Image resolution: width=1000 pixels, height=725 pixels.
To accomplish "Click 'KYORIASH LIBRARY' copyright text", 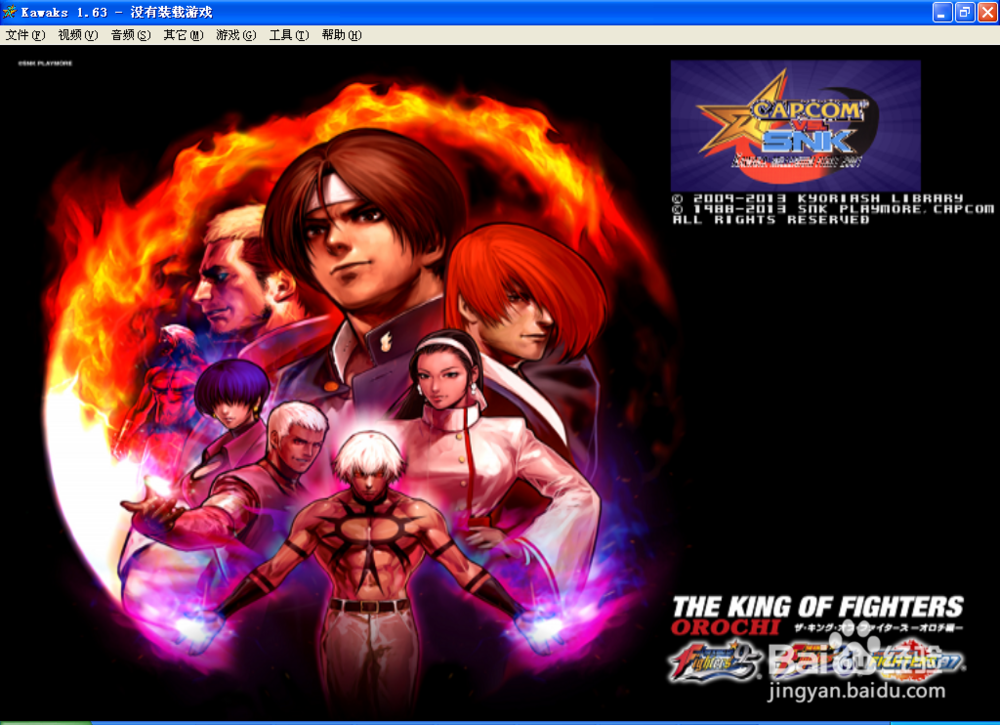I will (x=880, y=198).
